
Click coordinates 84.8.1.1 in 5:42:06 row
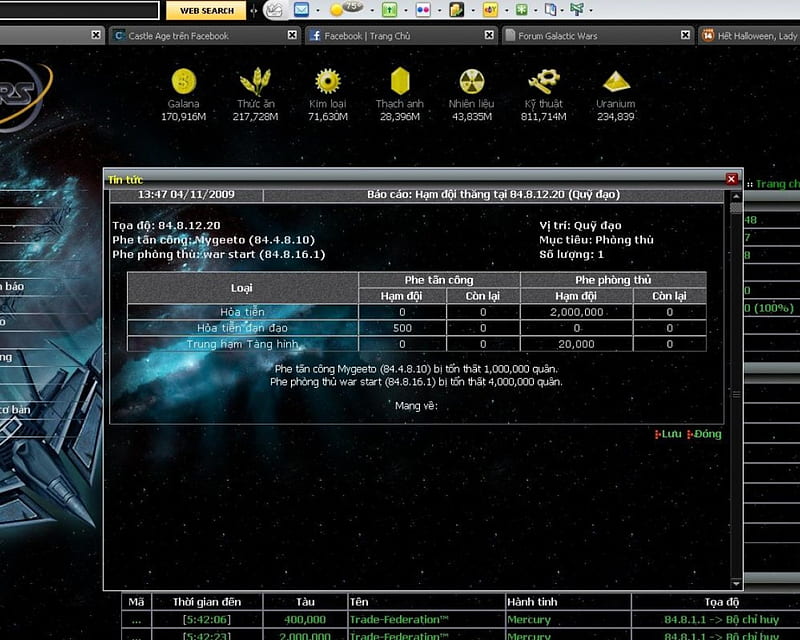685,620
